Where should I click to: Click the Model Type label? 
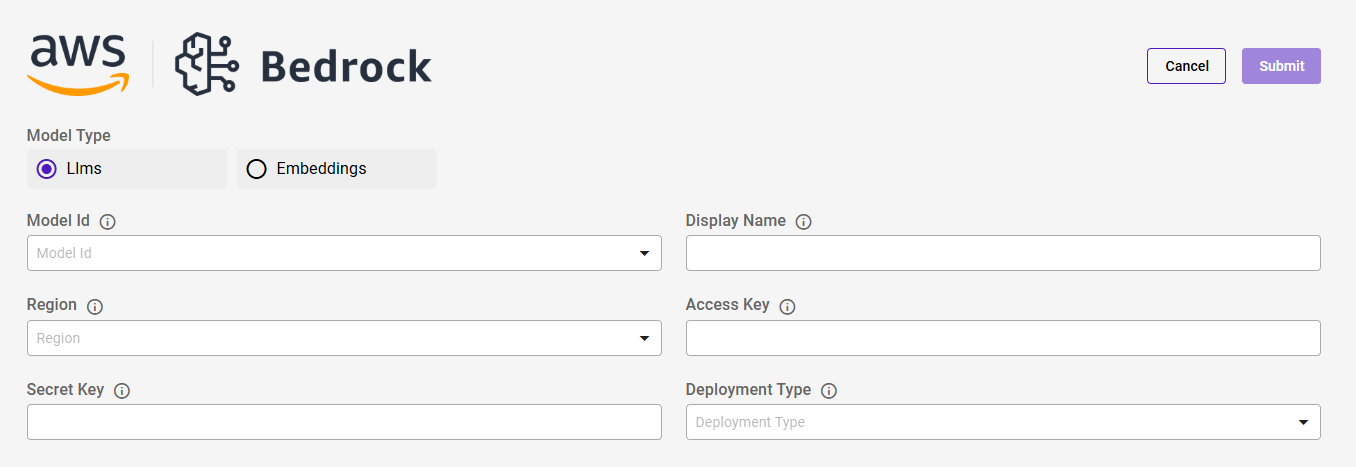coord(69,135)
